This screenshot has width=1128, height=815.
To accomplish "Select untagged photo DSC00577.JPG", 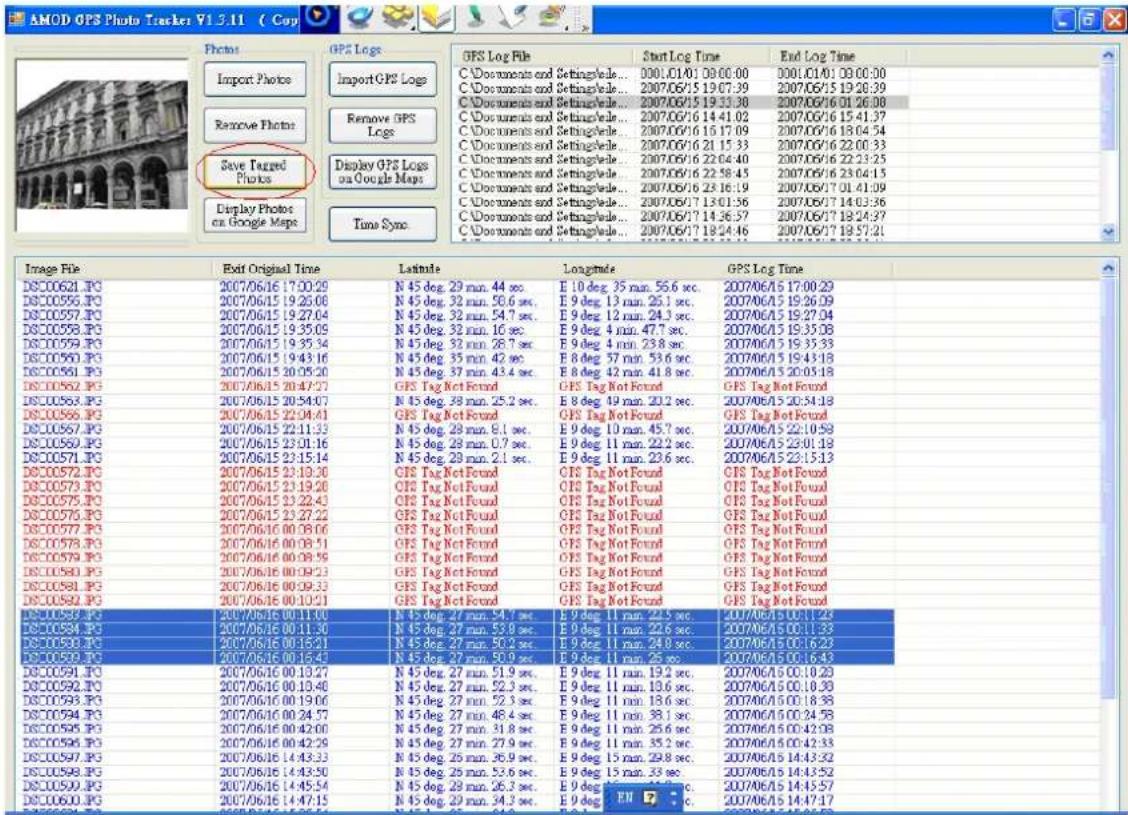I will (x=457, y=529).
